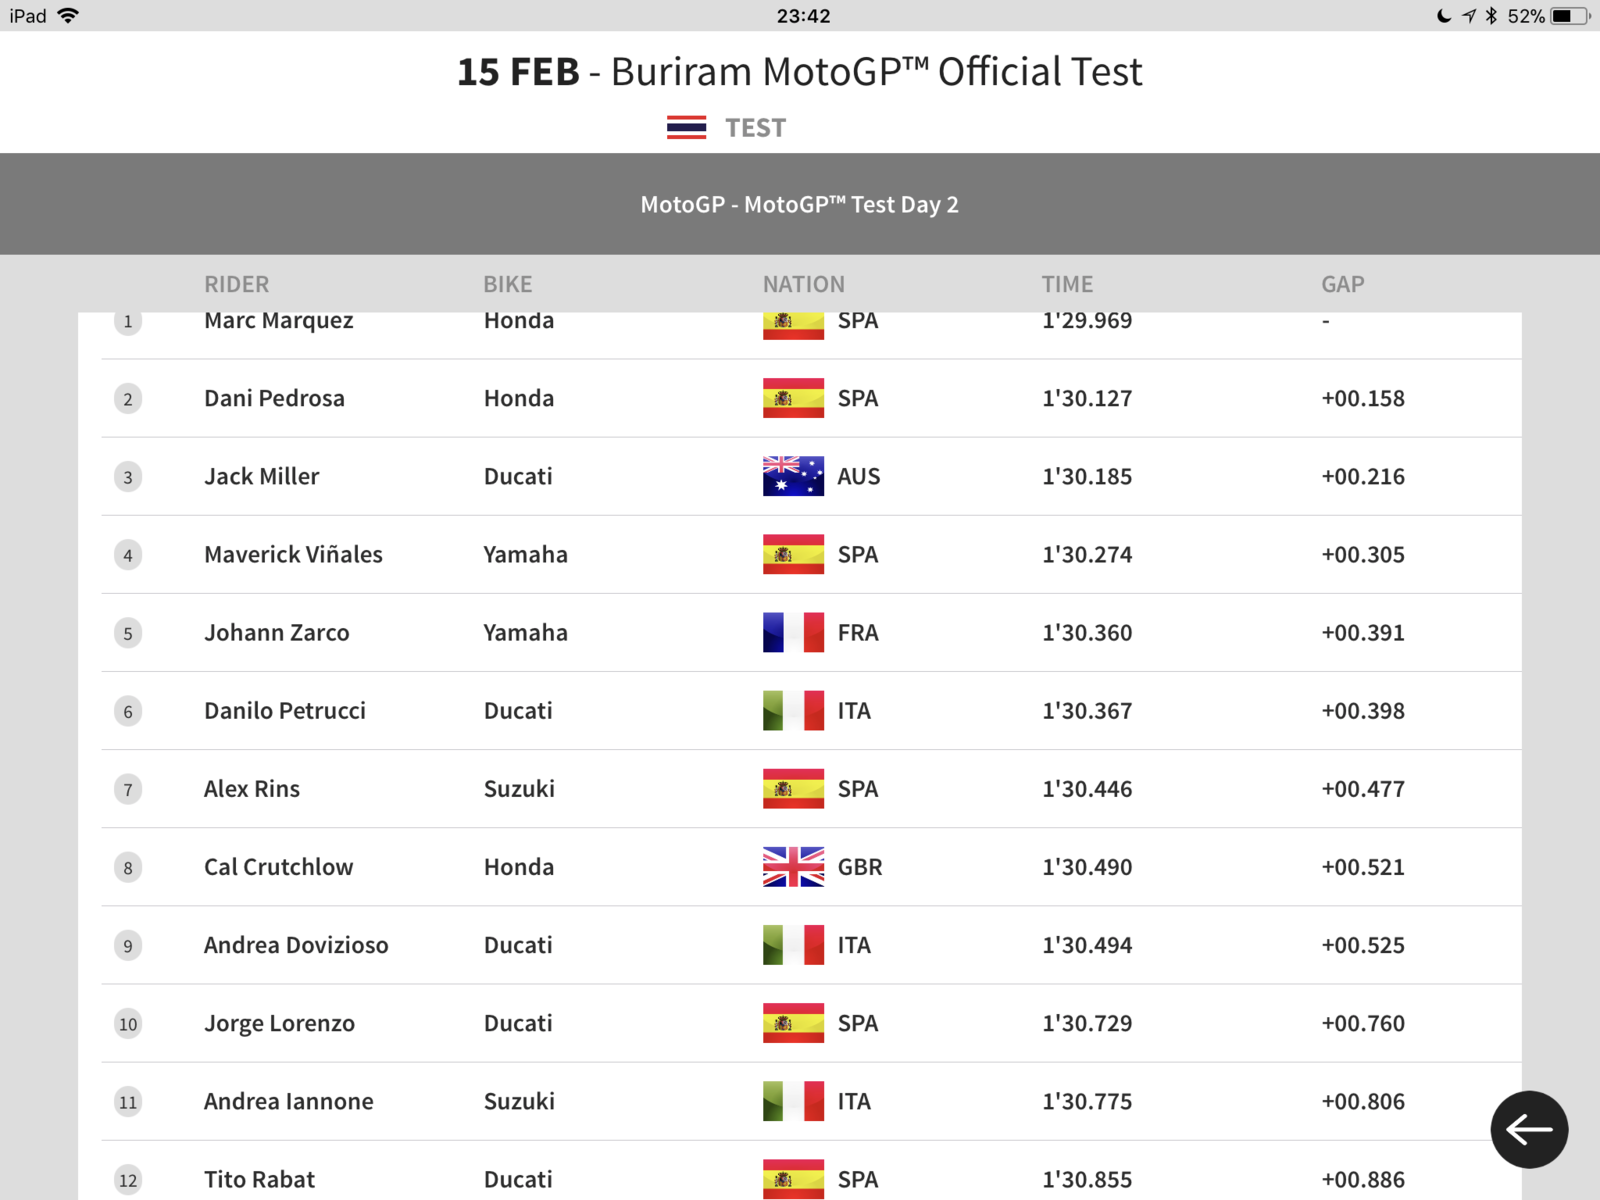
Task: Tap the Thailand flag icon beside TEST
Action: tap(686, 128)
